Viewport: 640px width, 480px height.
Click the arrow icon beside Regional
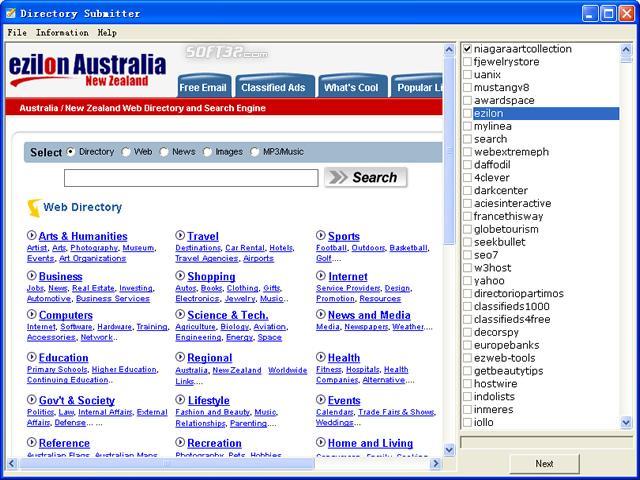pos(180,357)
